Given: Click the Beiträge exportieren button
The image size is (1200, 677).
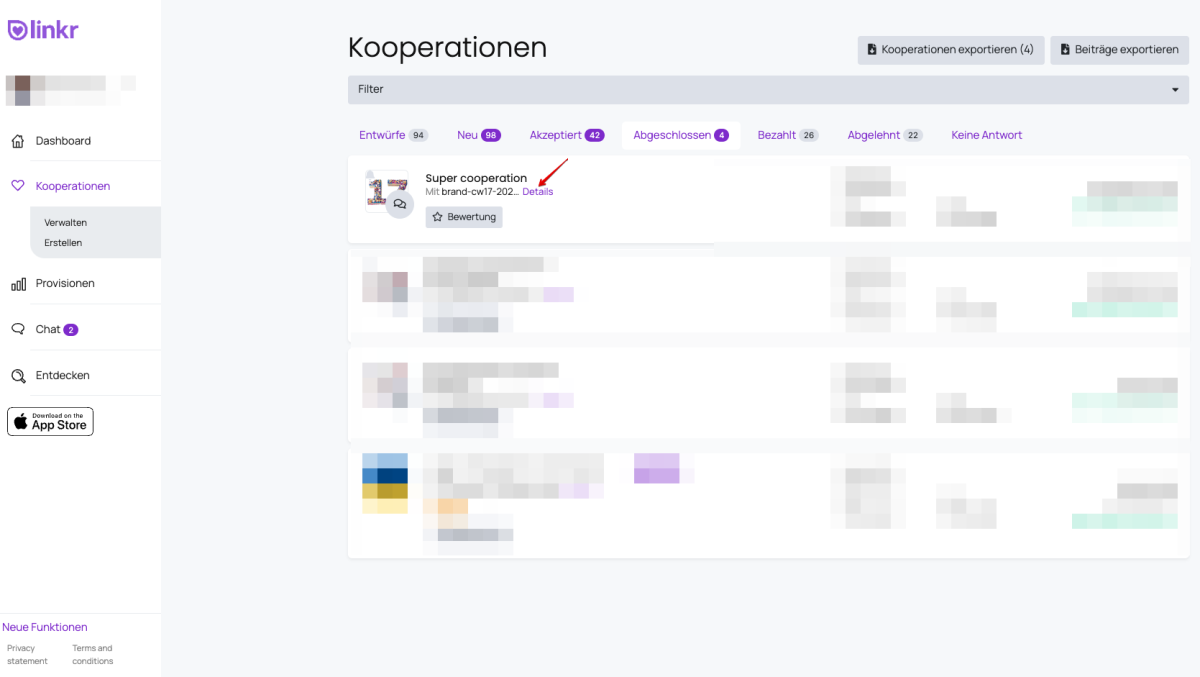Looking at the screenshot, I should tap(1119, 50).
